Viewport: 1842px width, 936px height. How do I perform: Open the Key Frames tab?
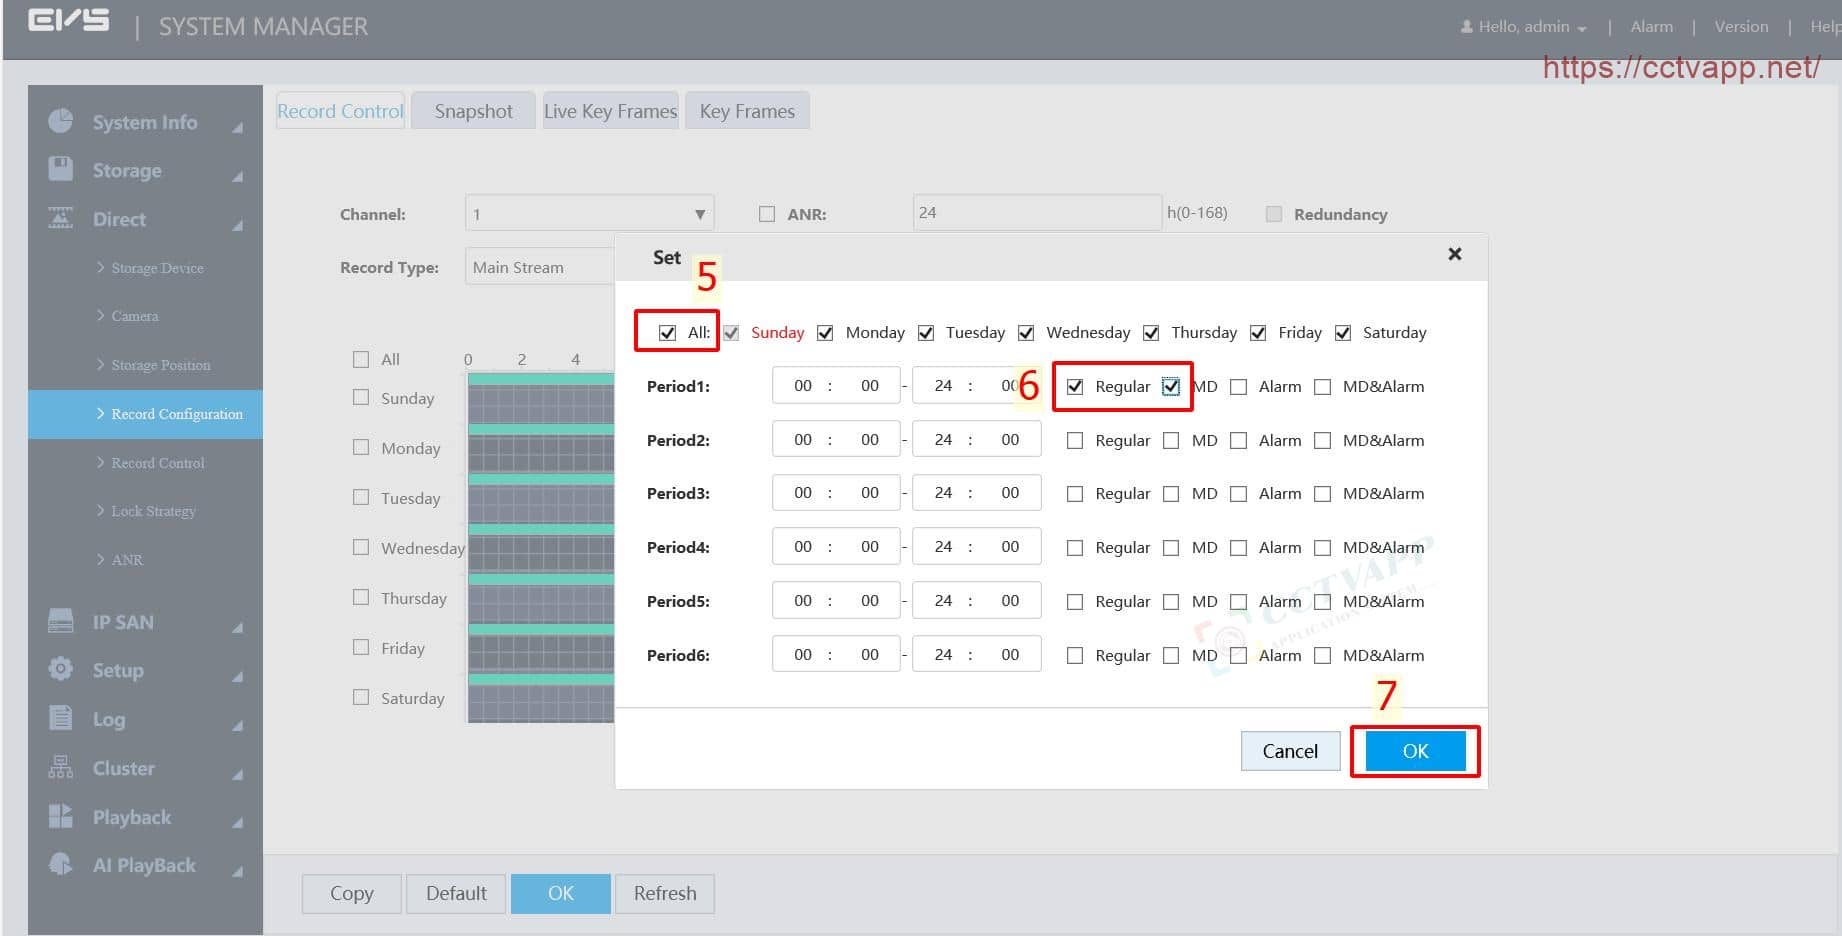click(x=747, y=111)
